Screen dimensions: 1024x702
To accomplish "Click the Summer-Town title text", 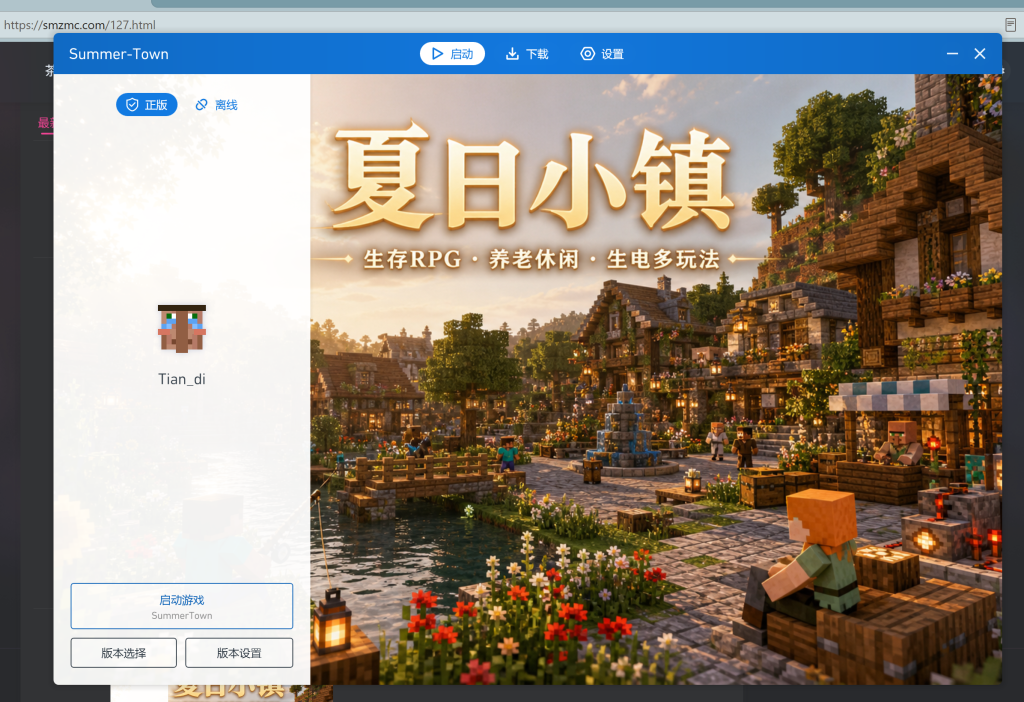I will click(118, 54).
